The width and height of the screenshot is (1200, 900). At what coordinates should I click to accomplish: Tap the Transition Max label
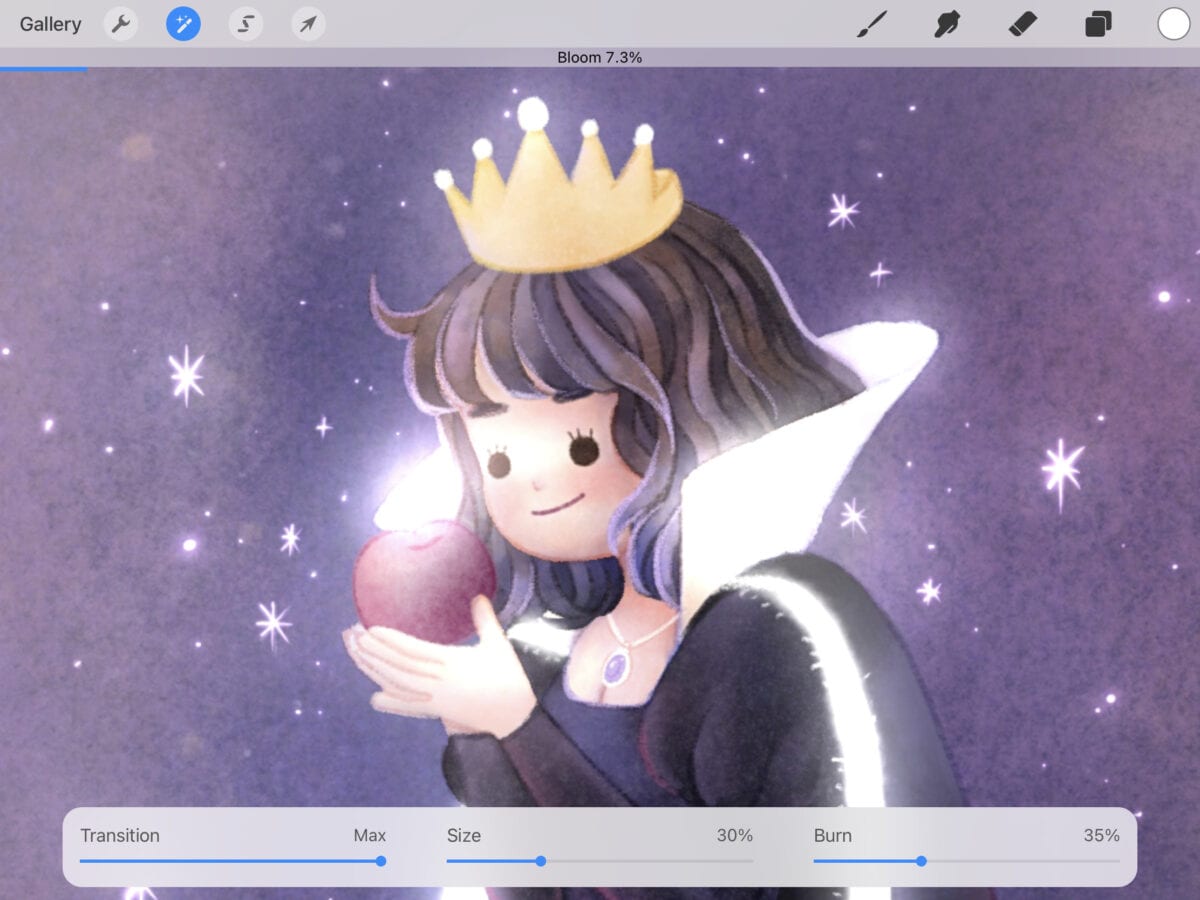[370, 835]
